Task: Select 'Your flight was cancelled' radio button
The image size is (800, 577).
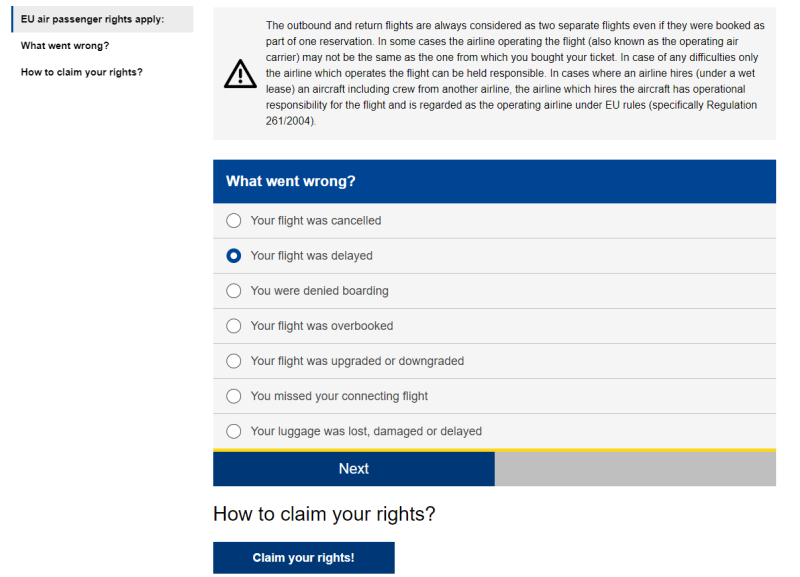Action: 234,220
